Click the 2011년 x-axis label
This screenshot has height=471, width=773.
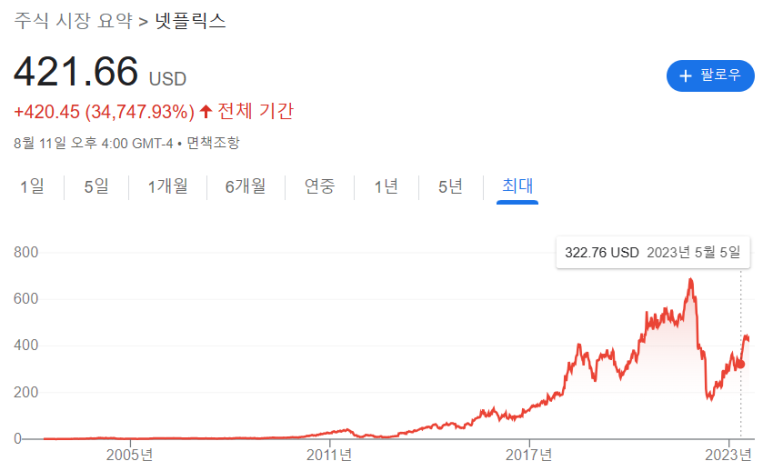pos(329,454)
